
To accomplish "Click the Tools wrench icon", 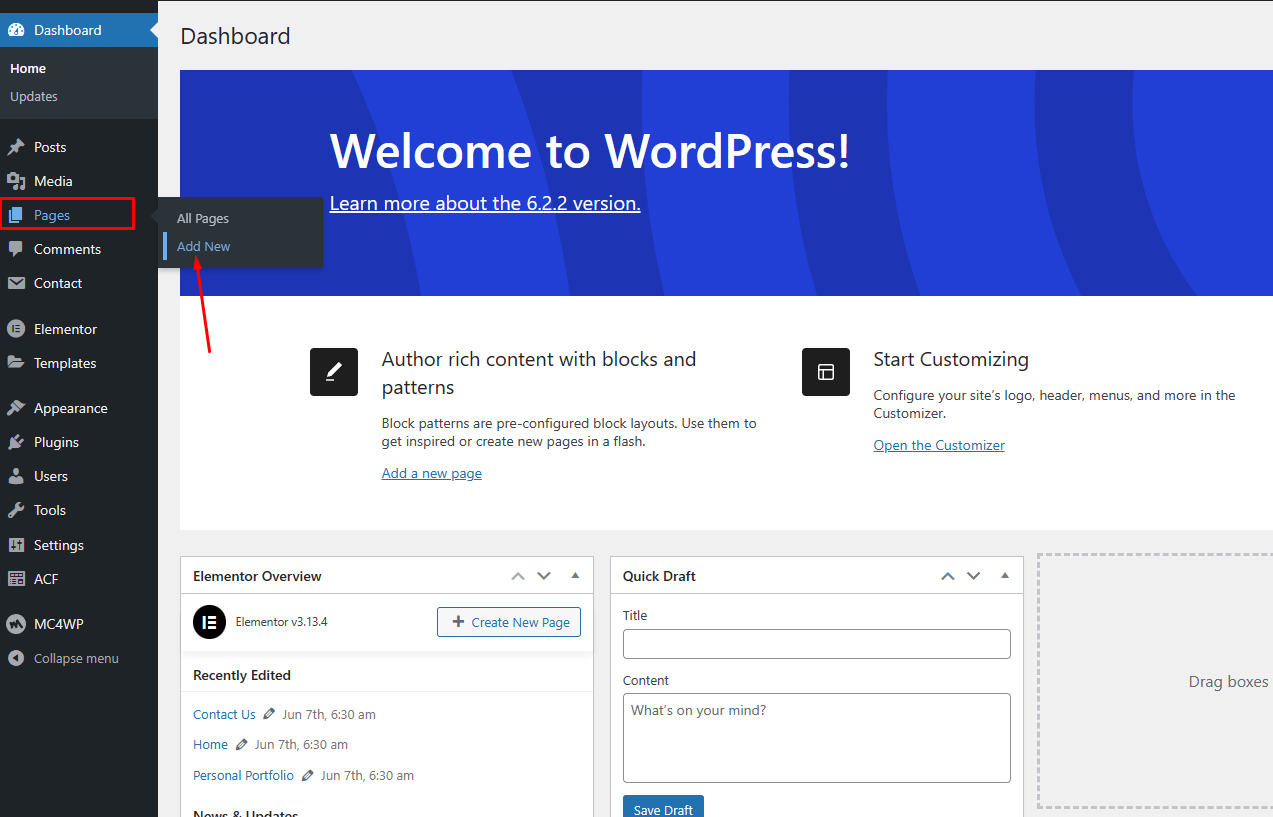I will click(16, 510).
